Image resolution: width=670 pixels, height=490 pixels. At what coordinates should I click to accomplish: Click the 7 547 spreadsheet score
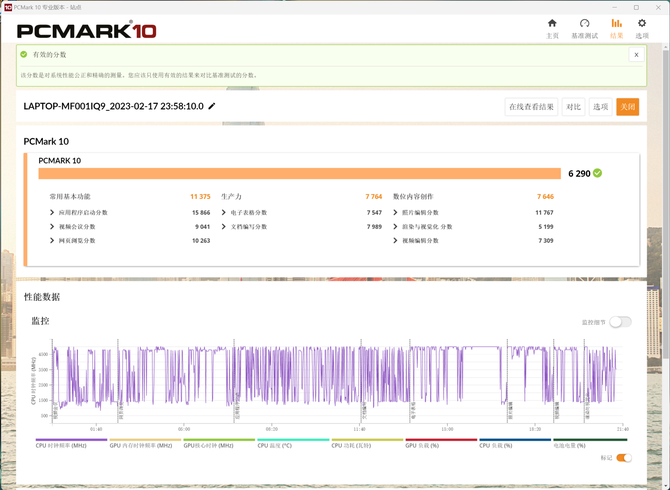point(374,212)
